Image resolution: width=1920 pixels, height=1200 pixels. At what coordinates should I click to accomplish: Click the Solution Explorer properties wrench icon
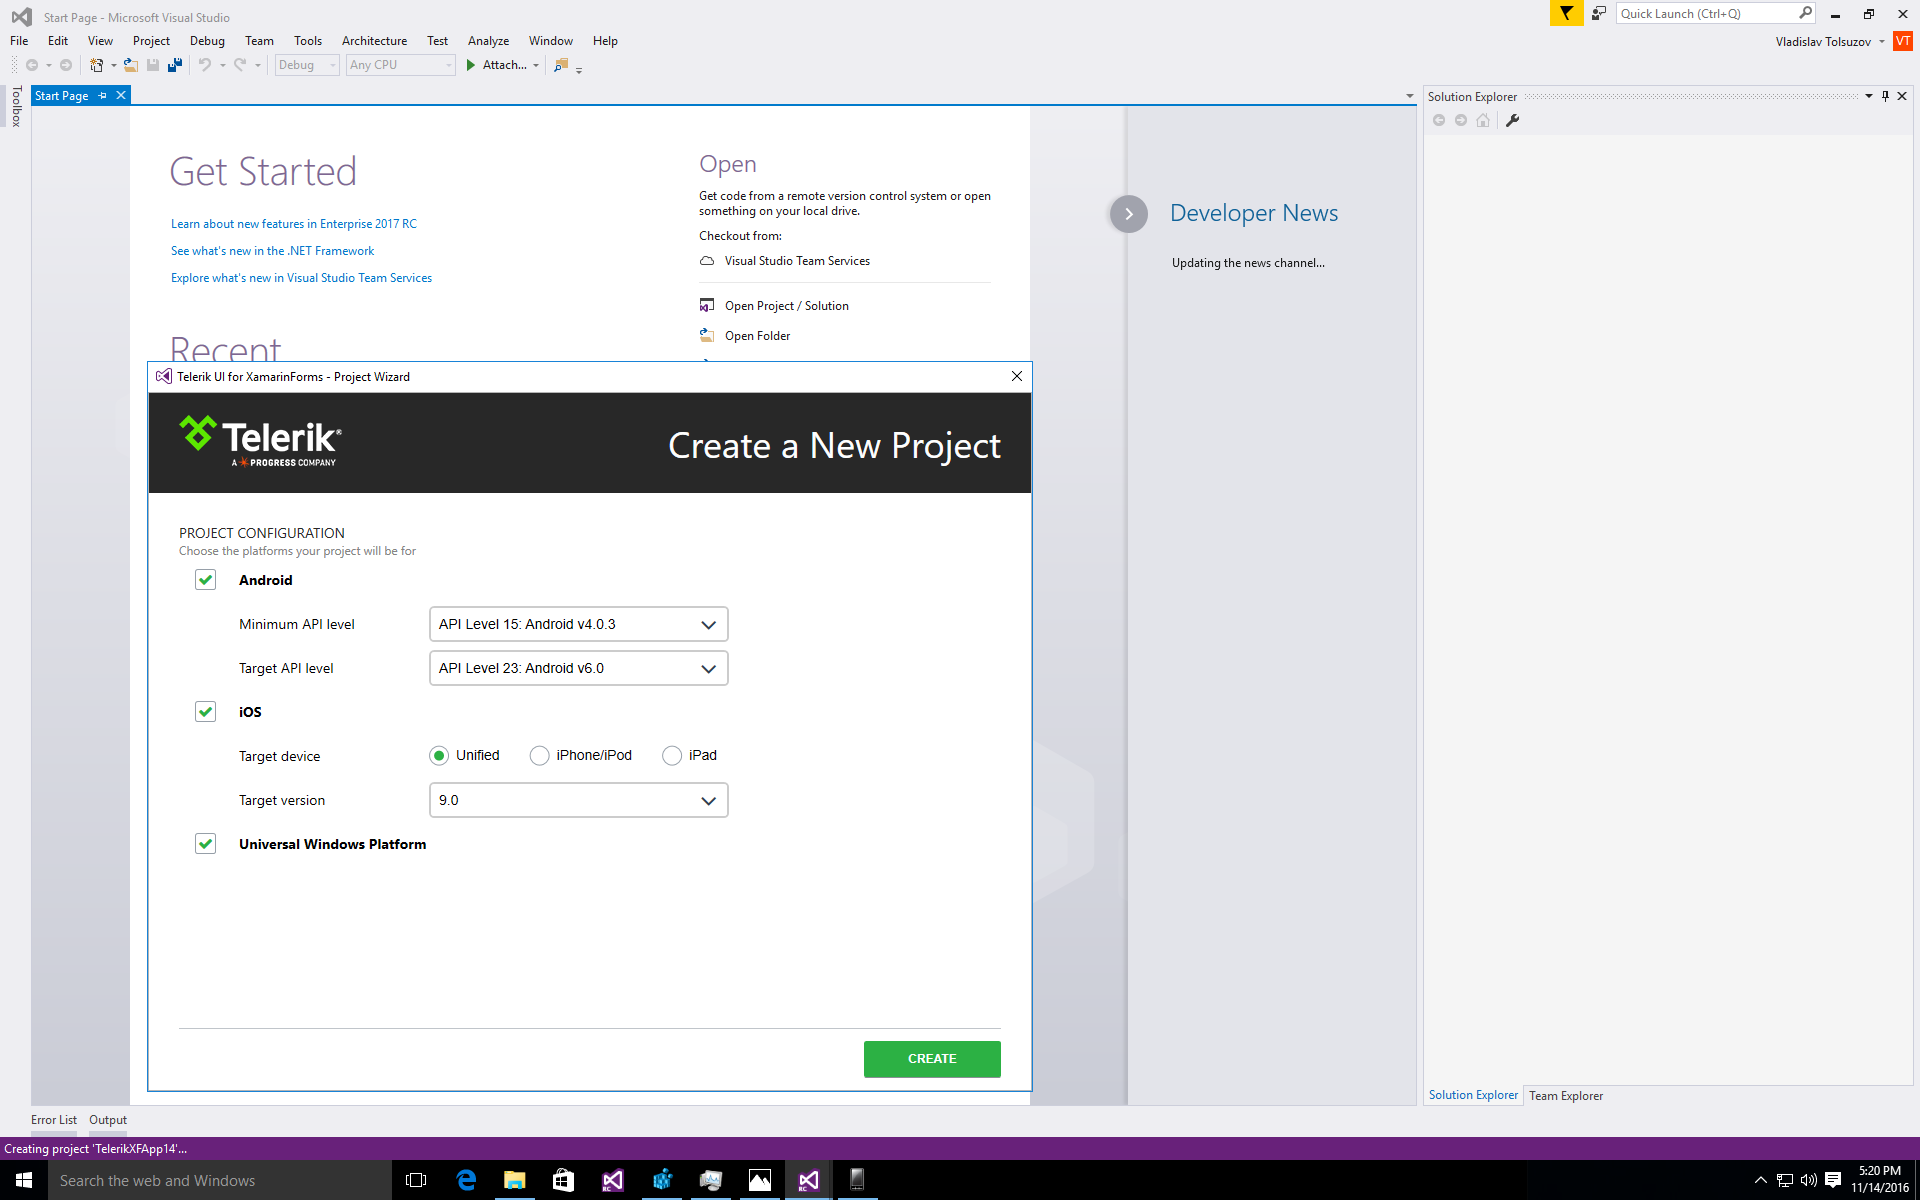[x=1513, y=120]
